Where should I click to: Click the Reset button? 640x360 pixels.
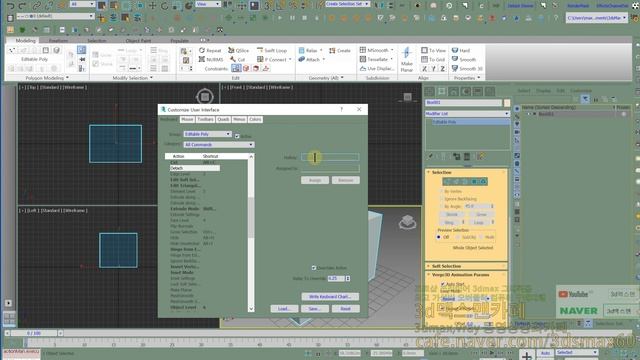[345, 309]
